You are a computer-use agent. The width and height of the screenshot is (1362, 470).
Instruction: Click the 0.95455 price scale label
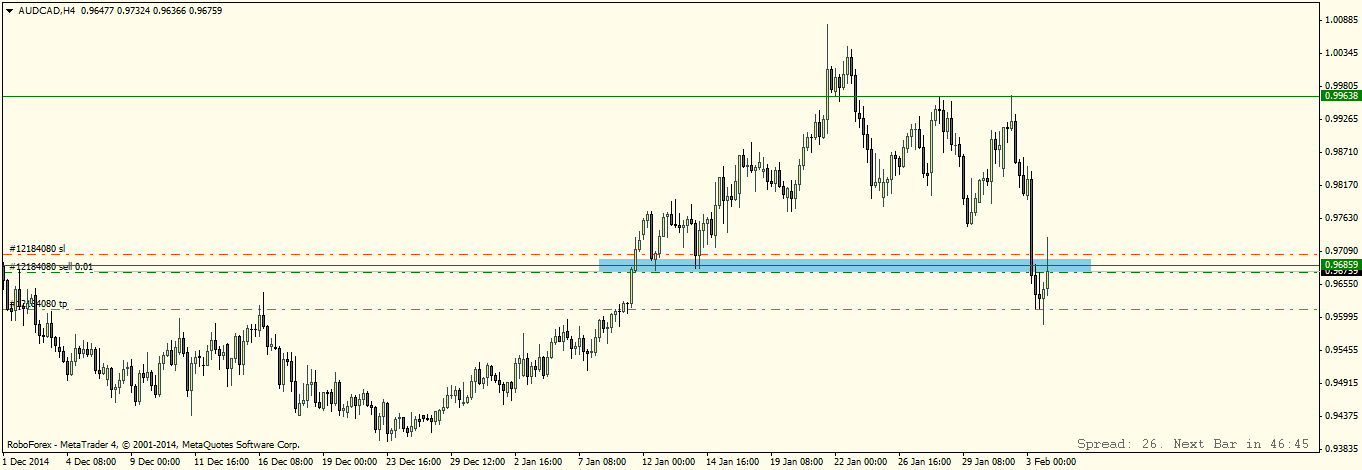point(1341,351)
